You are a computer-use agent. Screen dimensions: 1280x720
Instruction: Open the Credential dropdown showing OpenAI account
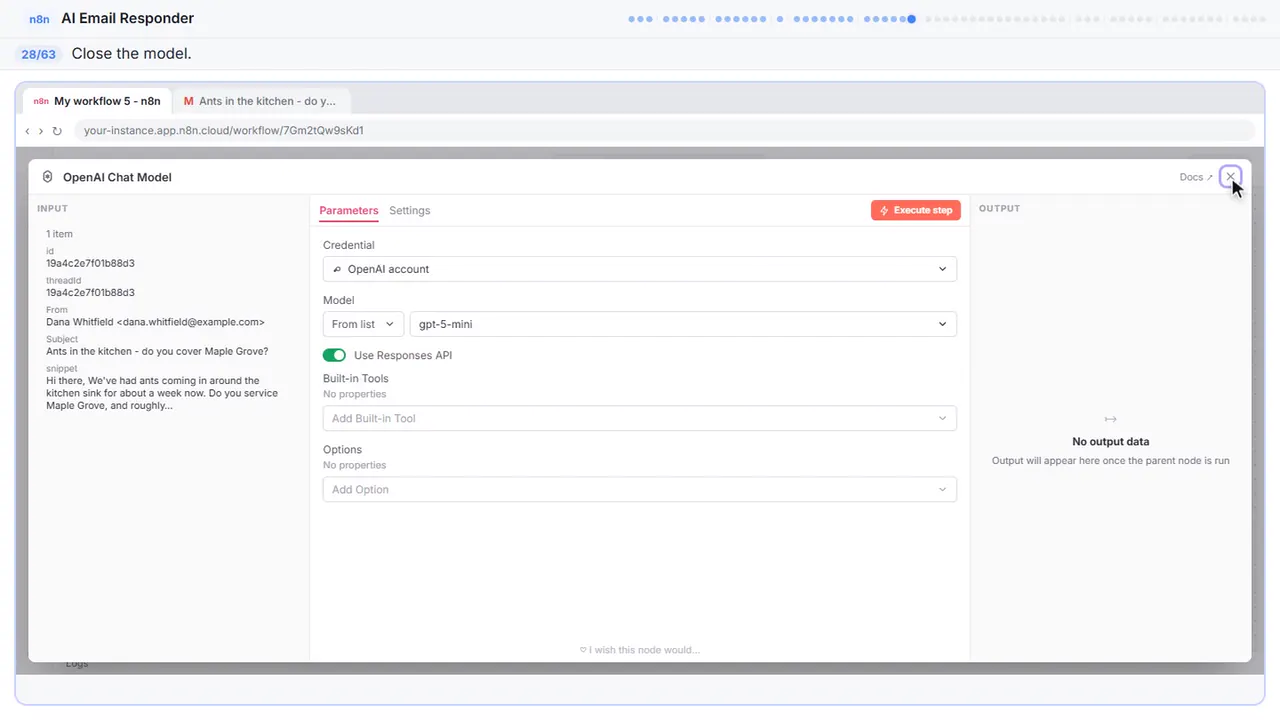click(640, 269)
